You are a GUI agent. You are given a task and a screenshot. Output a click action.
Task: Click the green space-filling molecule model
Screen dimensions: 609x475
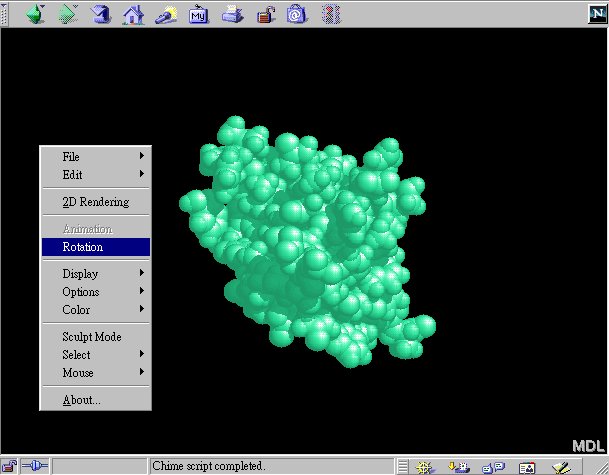tap(307, 241)
